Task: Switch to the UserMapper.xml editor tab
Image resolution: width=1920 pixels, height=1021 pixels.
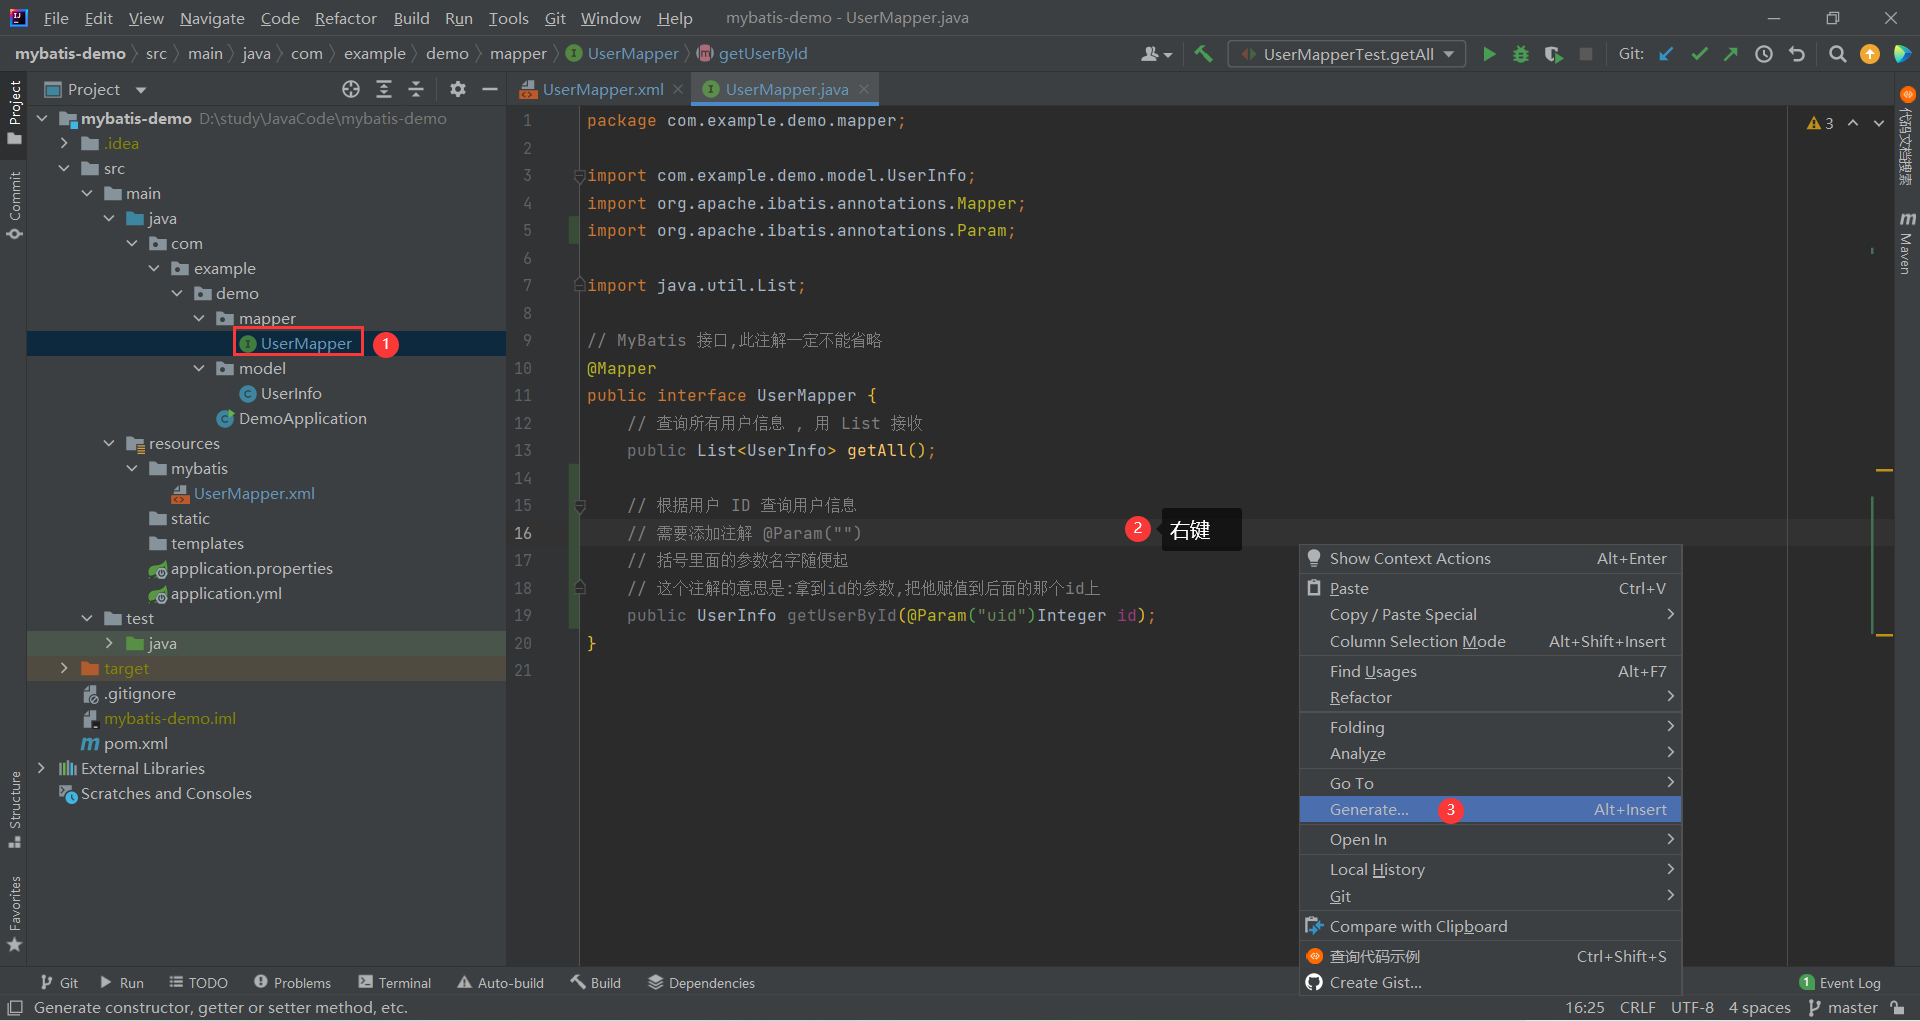Action: (602, 89)
